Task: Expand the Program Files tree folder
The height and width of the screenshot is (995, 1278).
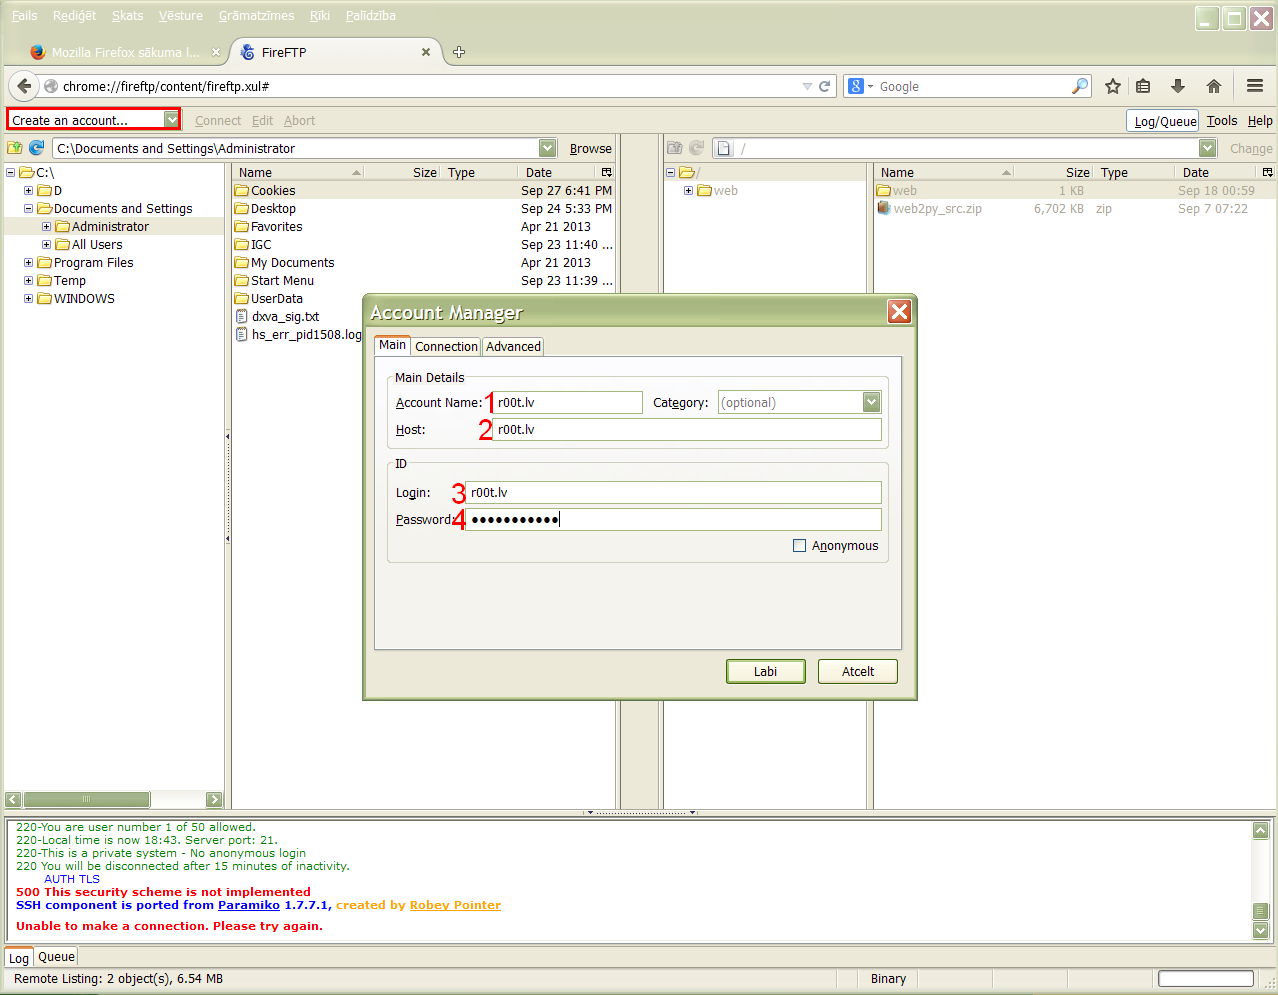Action: coord(29,263)
